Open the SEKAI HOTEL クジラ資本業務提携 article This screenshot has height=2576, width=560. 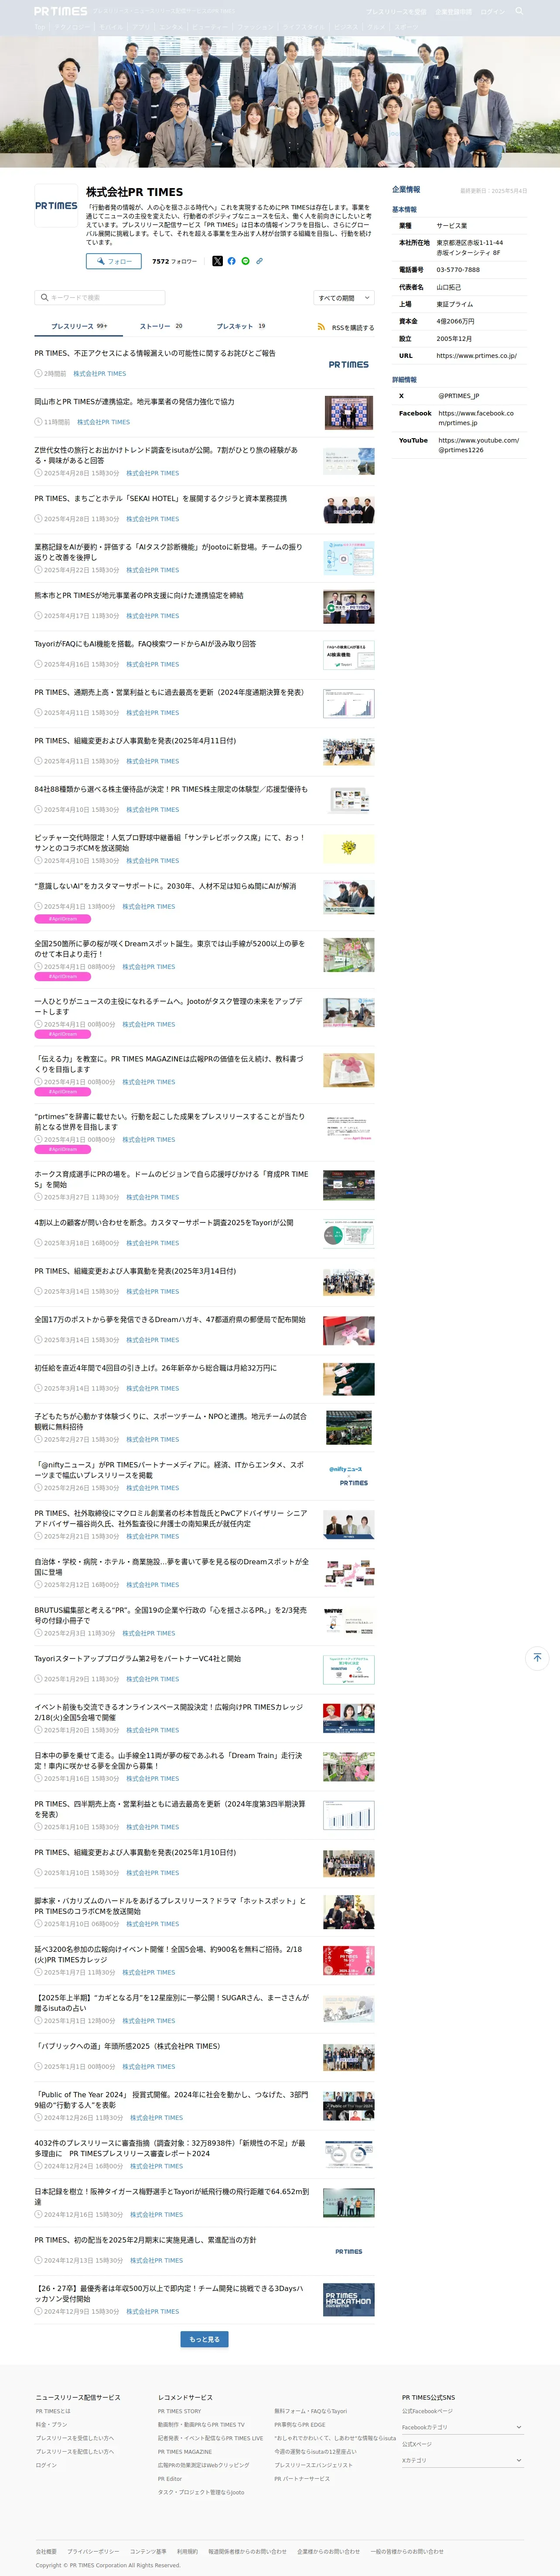160,498
